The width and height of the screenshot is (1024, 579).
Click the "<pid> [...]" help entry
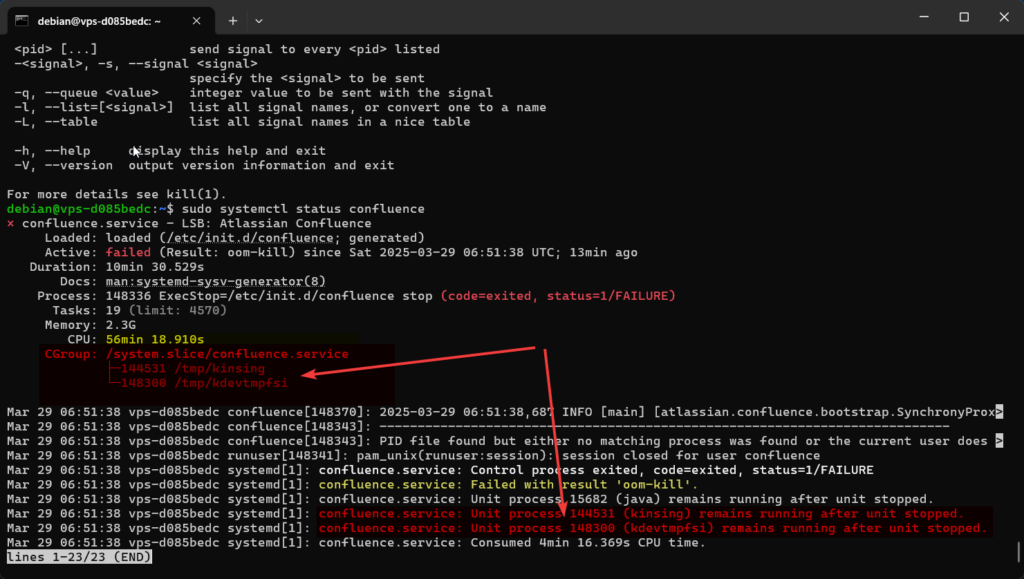pyautogui.click(x=56, y=49)
